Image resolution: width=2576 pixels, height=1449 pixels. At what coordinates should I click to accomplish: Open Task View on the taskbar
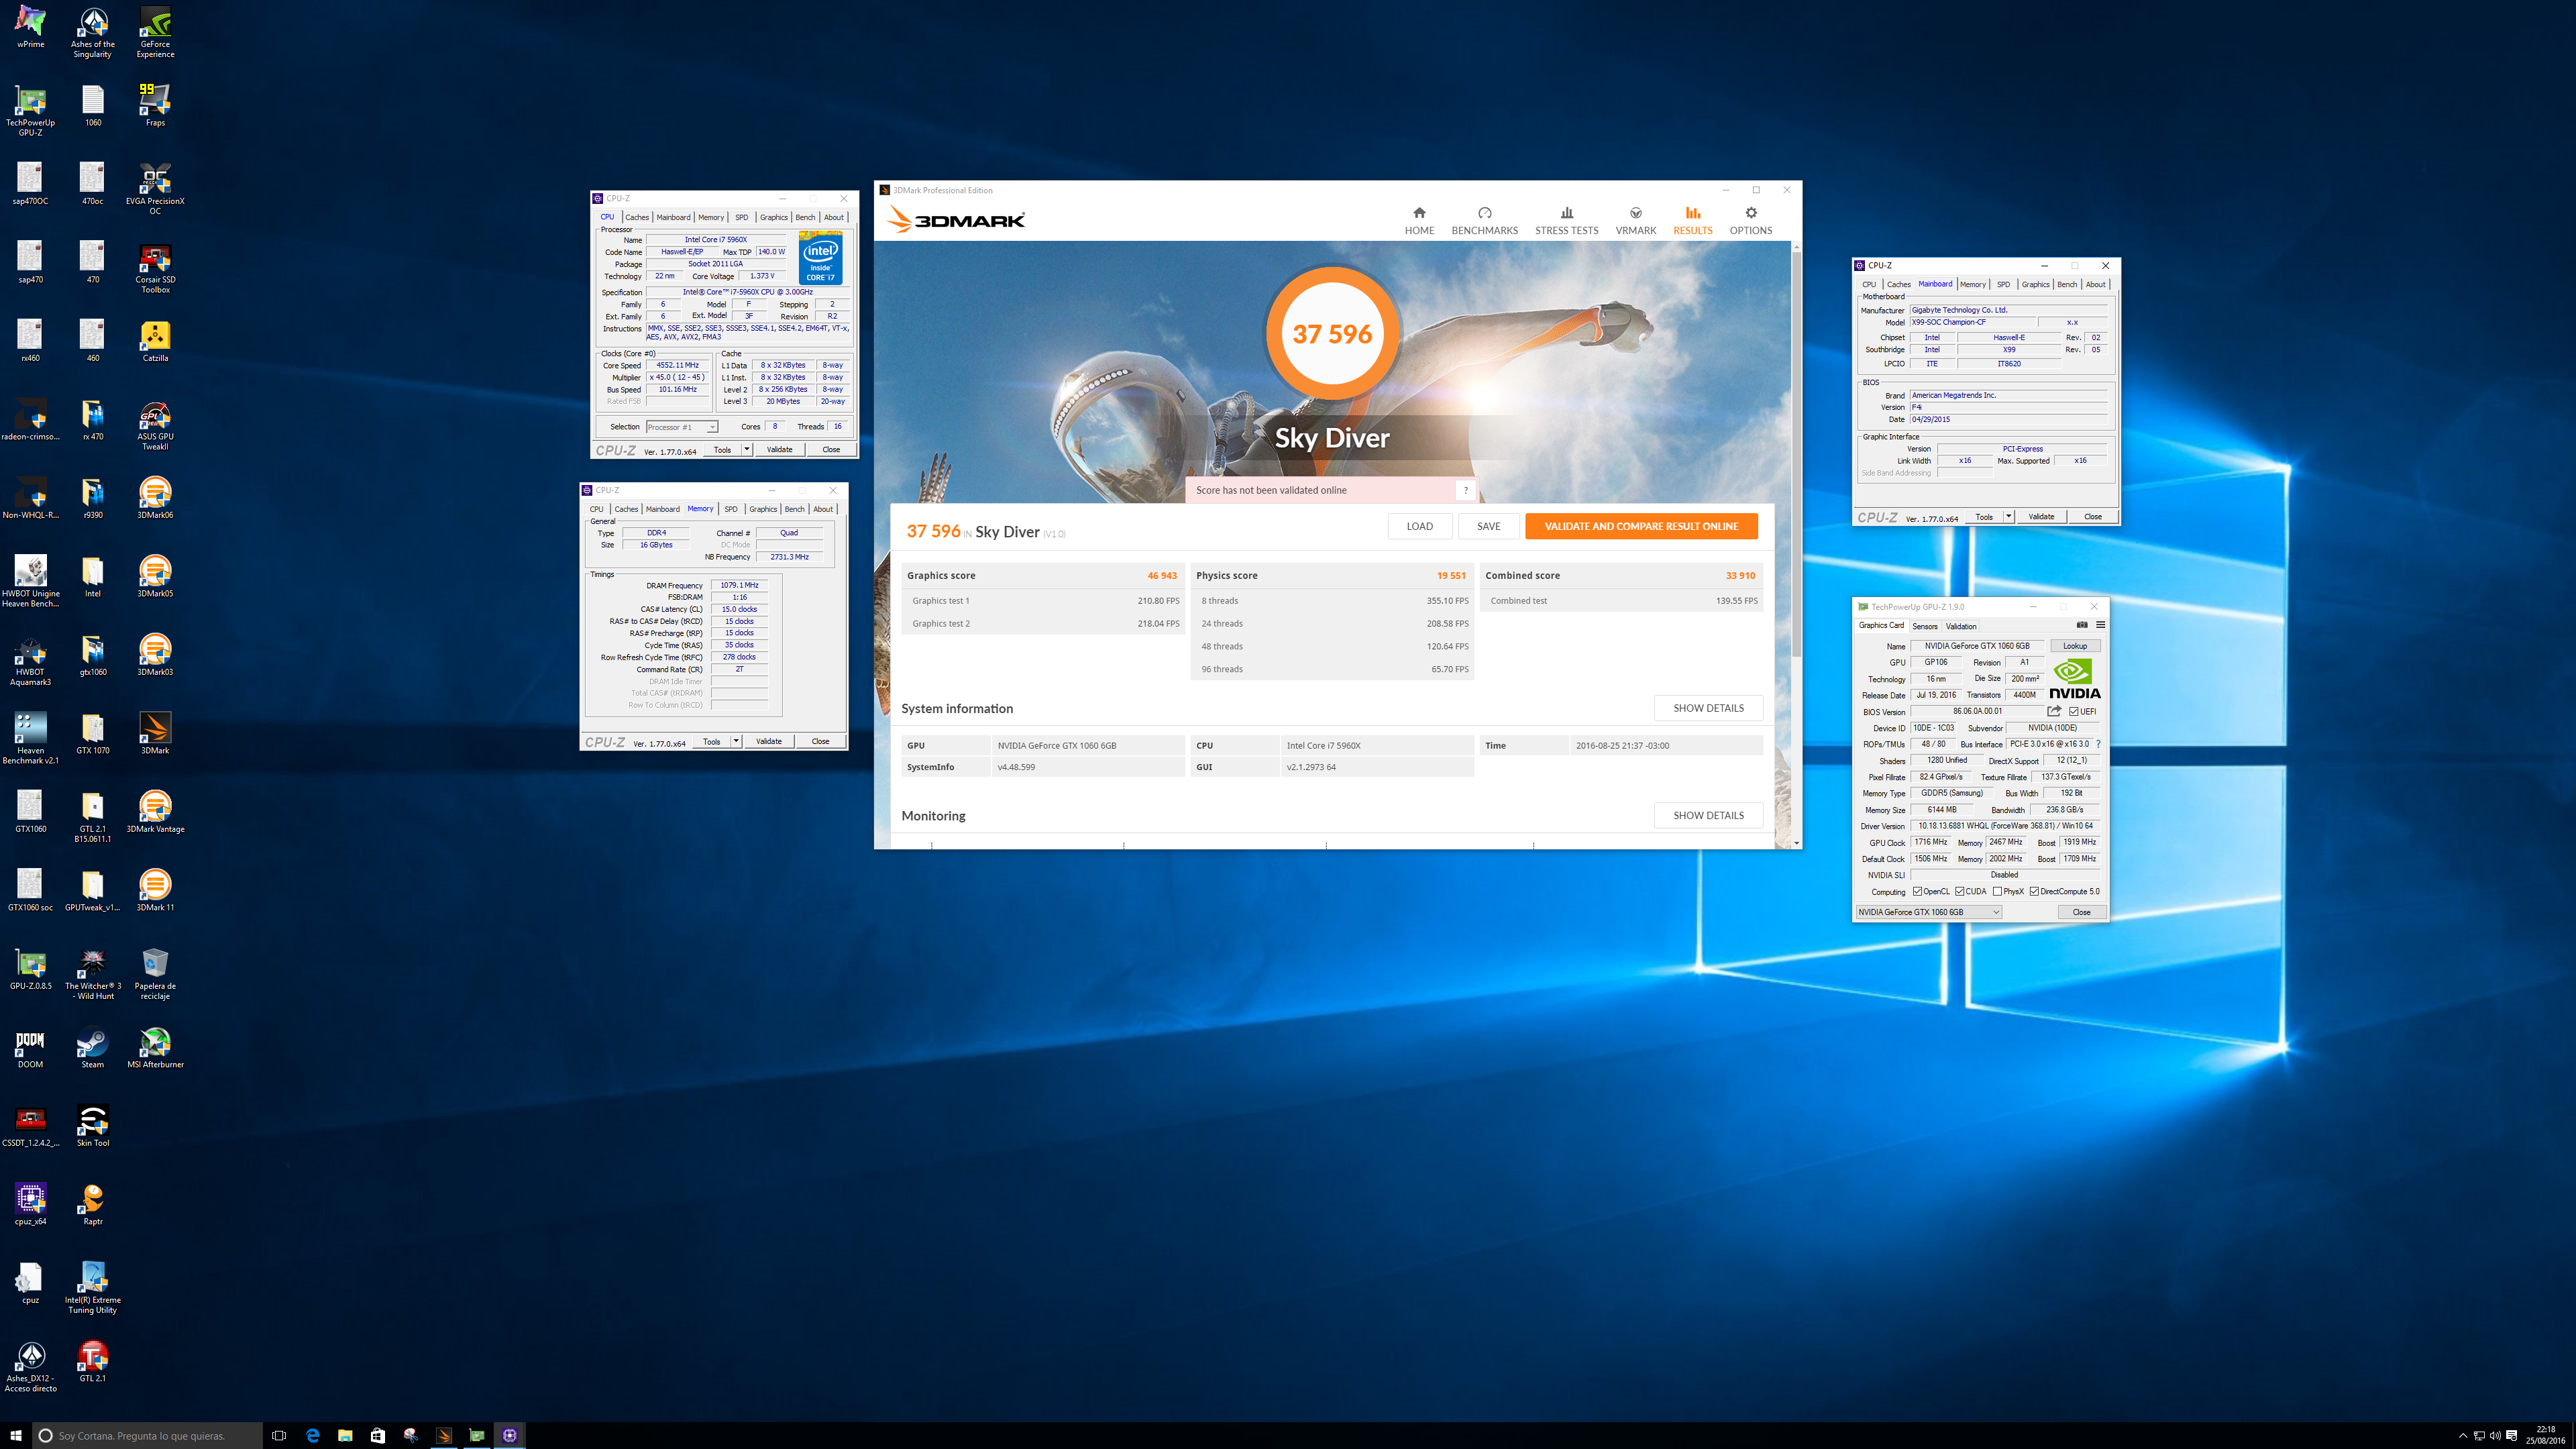point(279,1435)
